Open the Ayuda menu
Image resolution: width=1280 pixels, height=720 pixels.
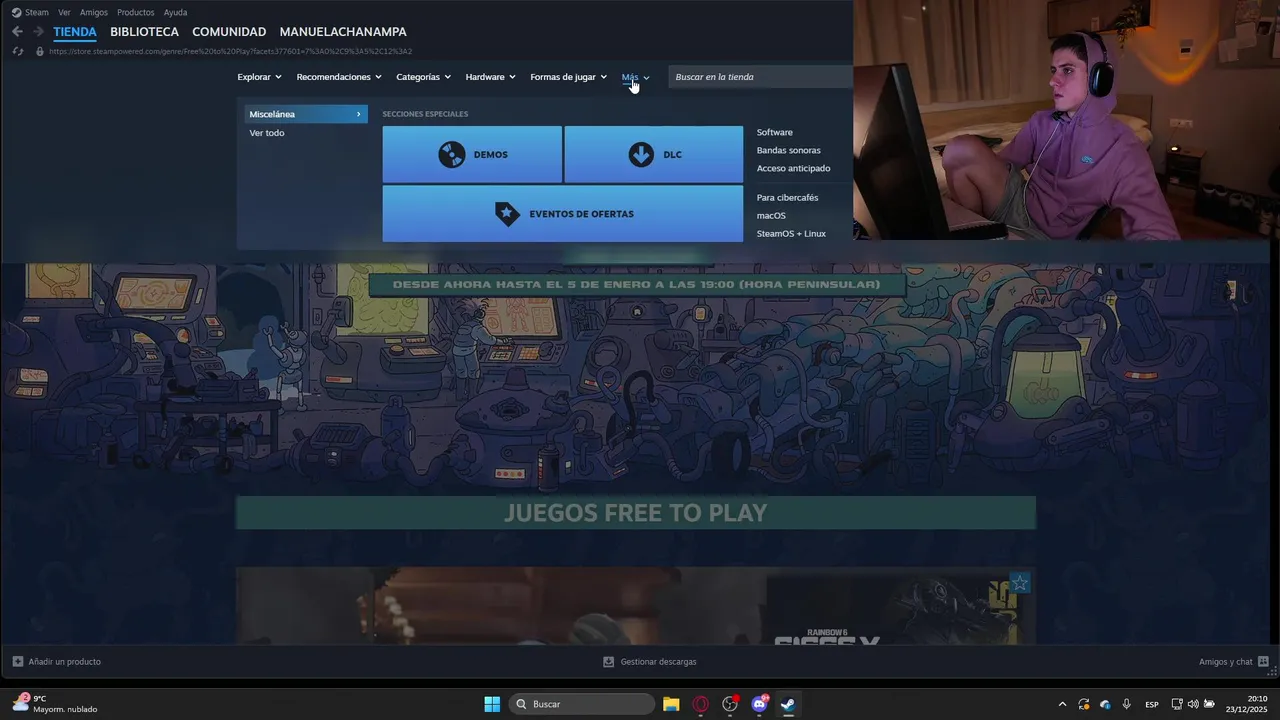pyautogui.click(x=175, y=12)
